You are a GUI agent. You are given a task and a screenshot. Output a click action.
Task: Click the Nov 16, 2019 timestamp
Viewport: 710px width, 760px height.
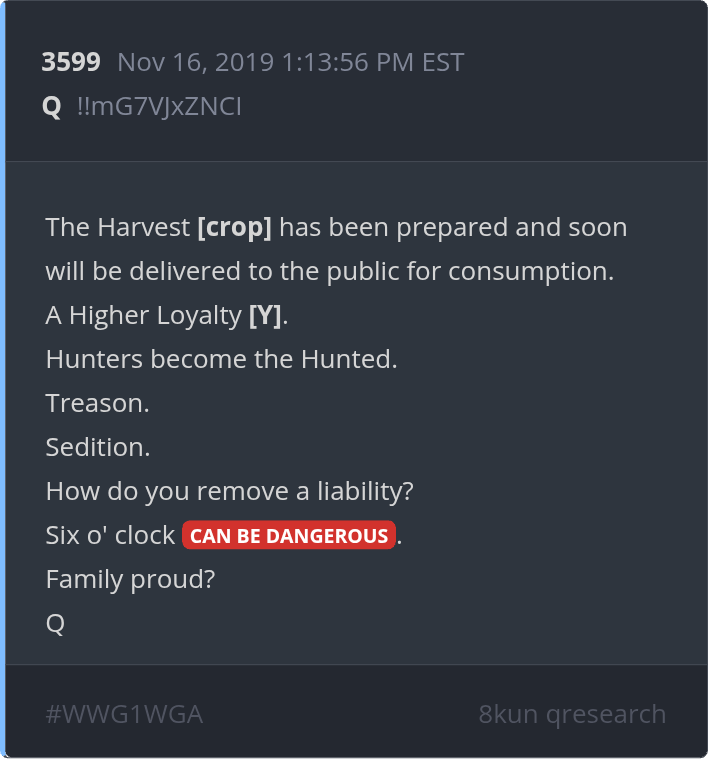point(290,62)
